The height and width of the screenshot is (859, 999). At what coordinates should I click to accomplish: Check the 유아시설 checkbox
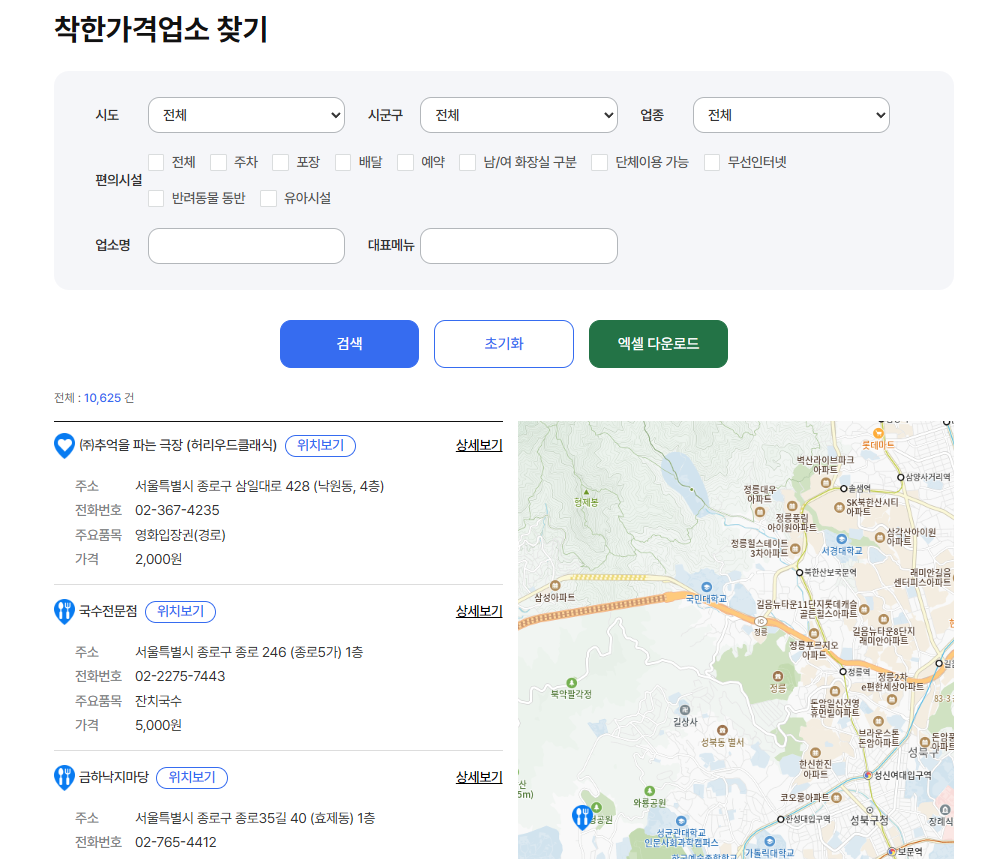[x=268, y=198]
